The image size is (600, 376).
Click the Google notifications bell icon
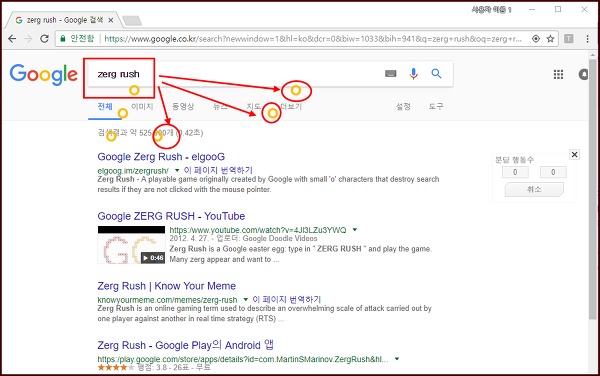tap(583, 74)
